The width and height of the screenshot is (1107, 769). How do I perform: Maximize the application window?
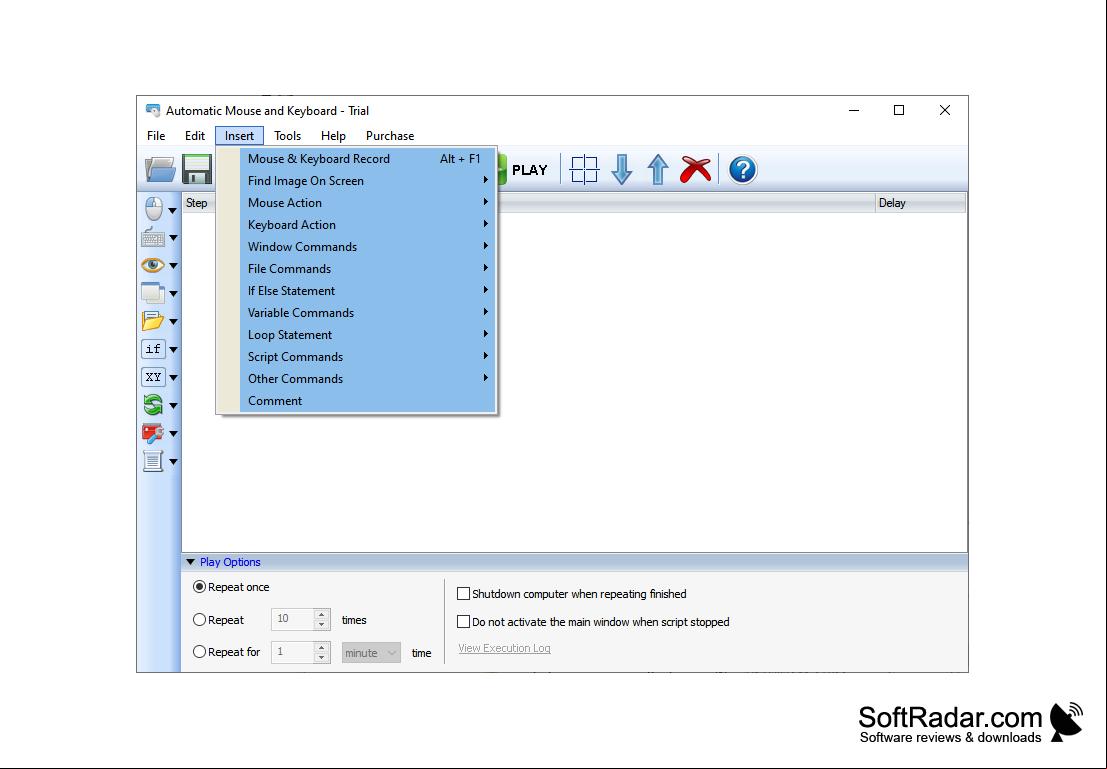click(x=899, y=110)
